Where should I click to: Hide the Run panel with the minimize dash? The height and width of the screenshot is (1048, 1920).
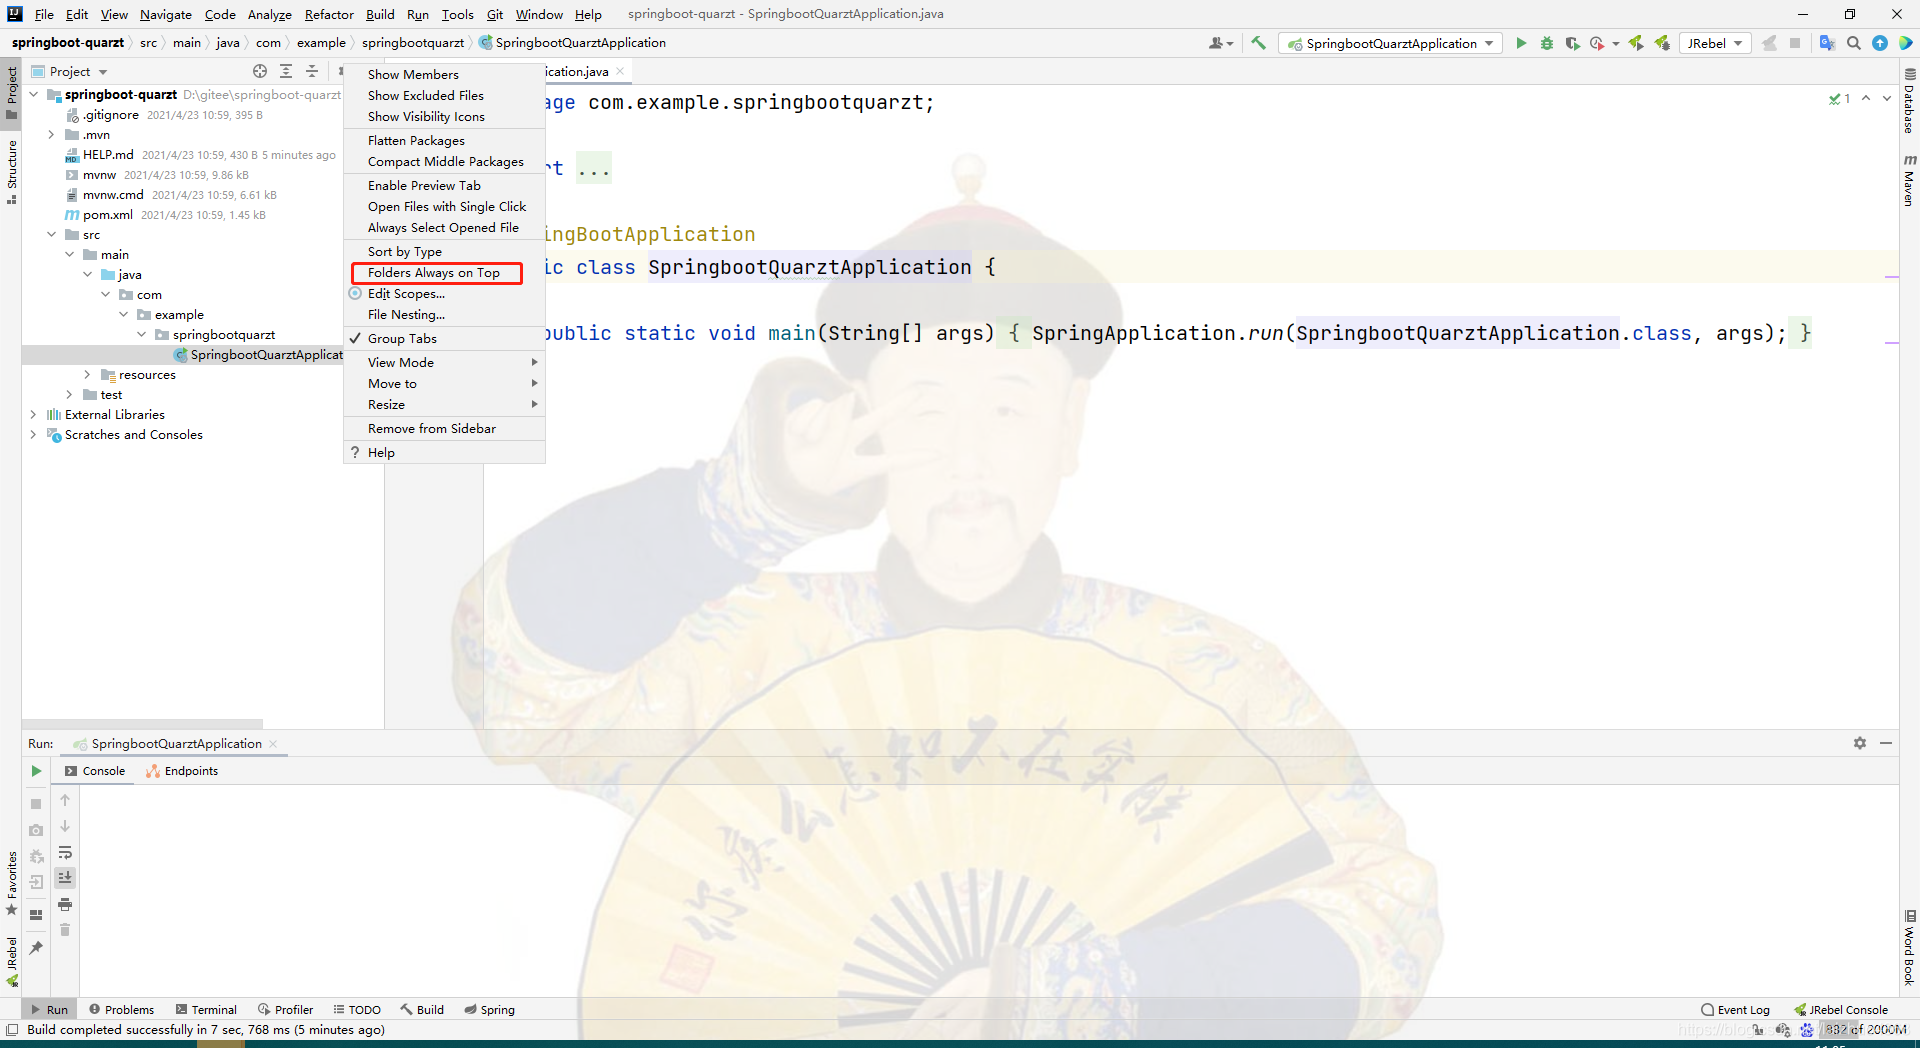point(1886,743)
